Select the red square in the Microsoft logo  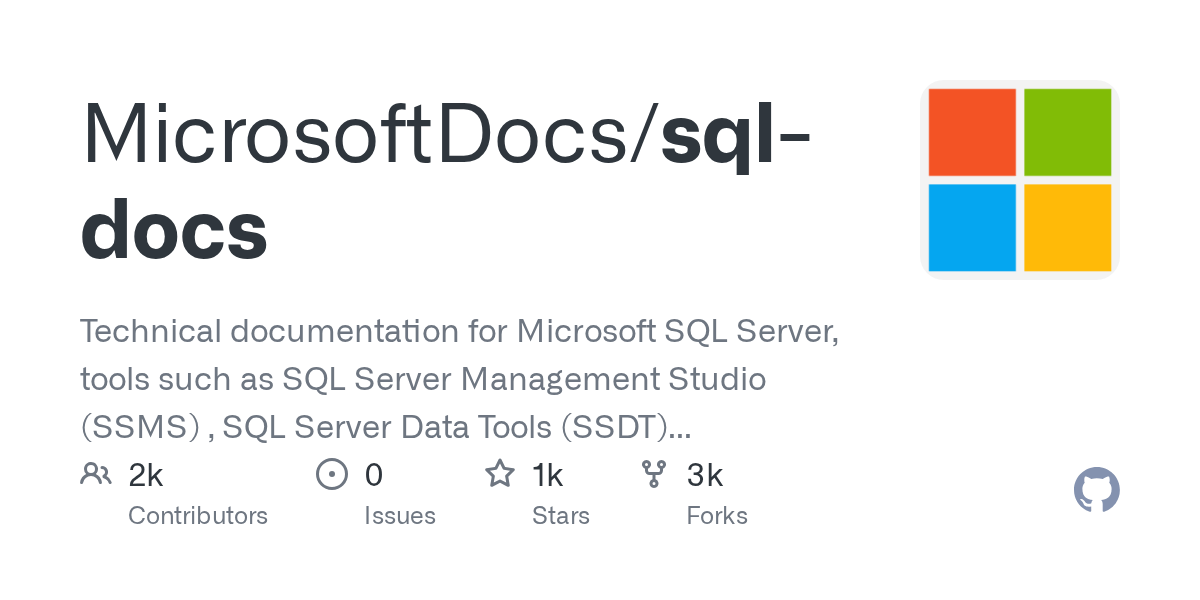click(972, 132)
